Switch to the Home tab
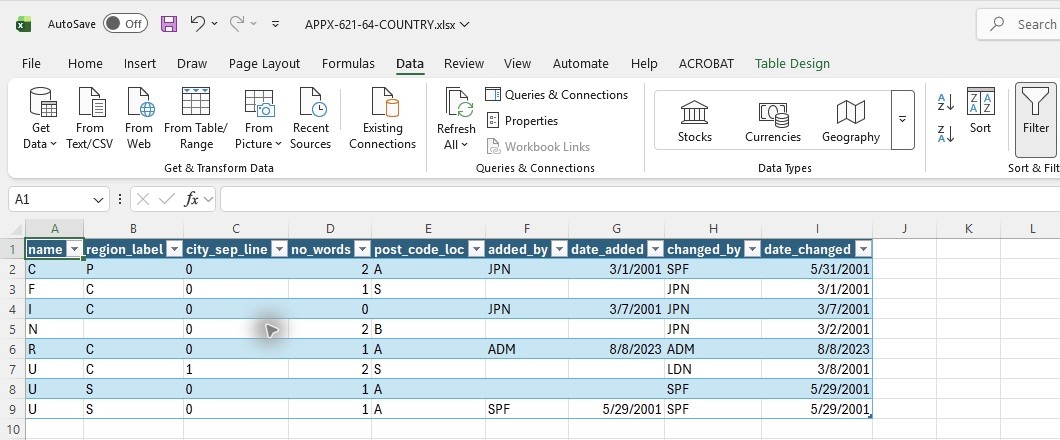The image size is (1060, 440). coord(85,64)
